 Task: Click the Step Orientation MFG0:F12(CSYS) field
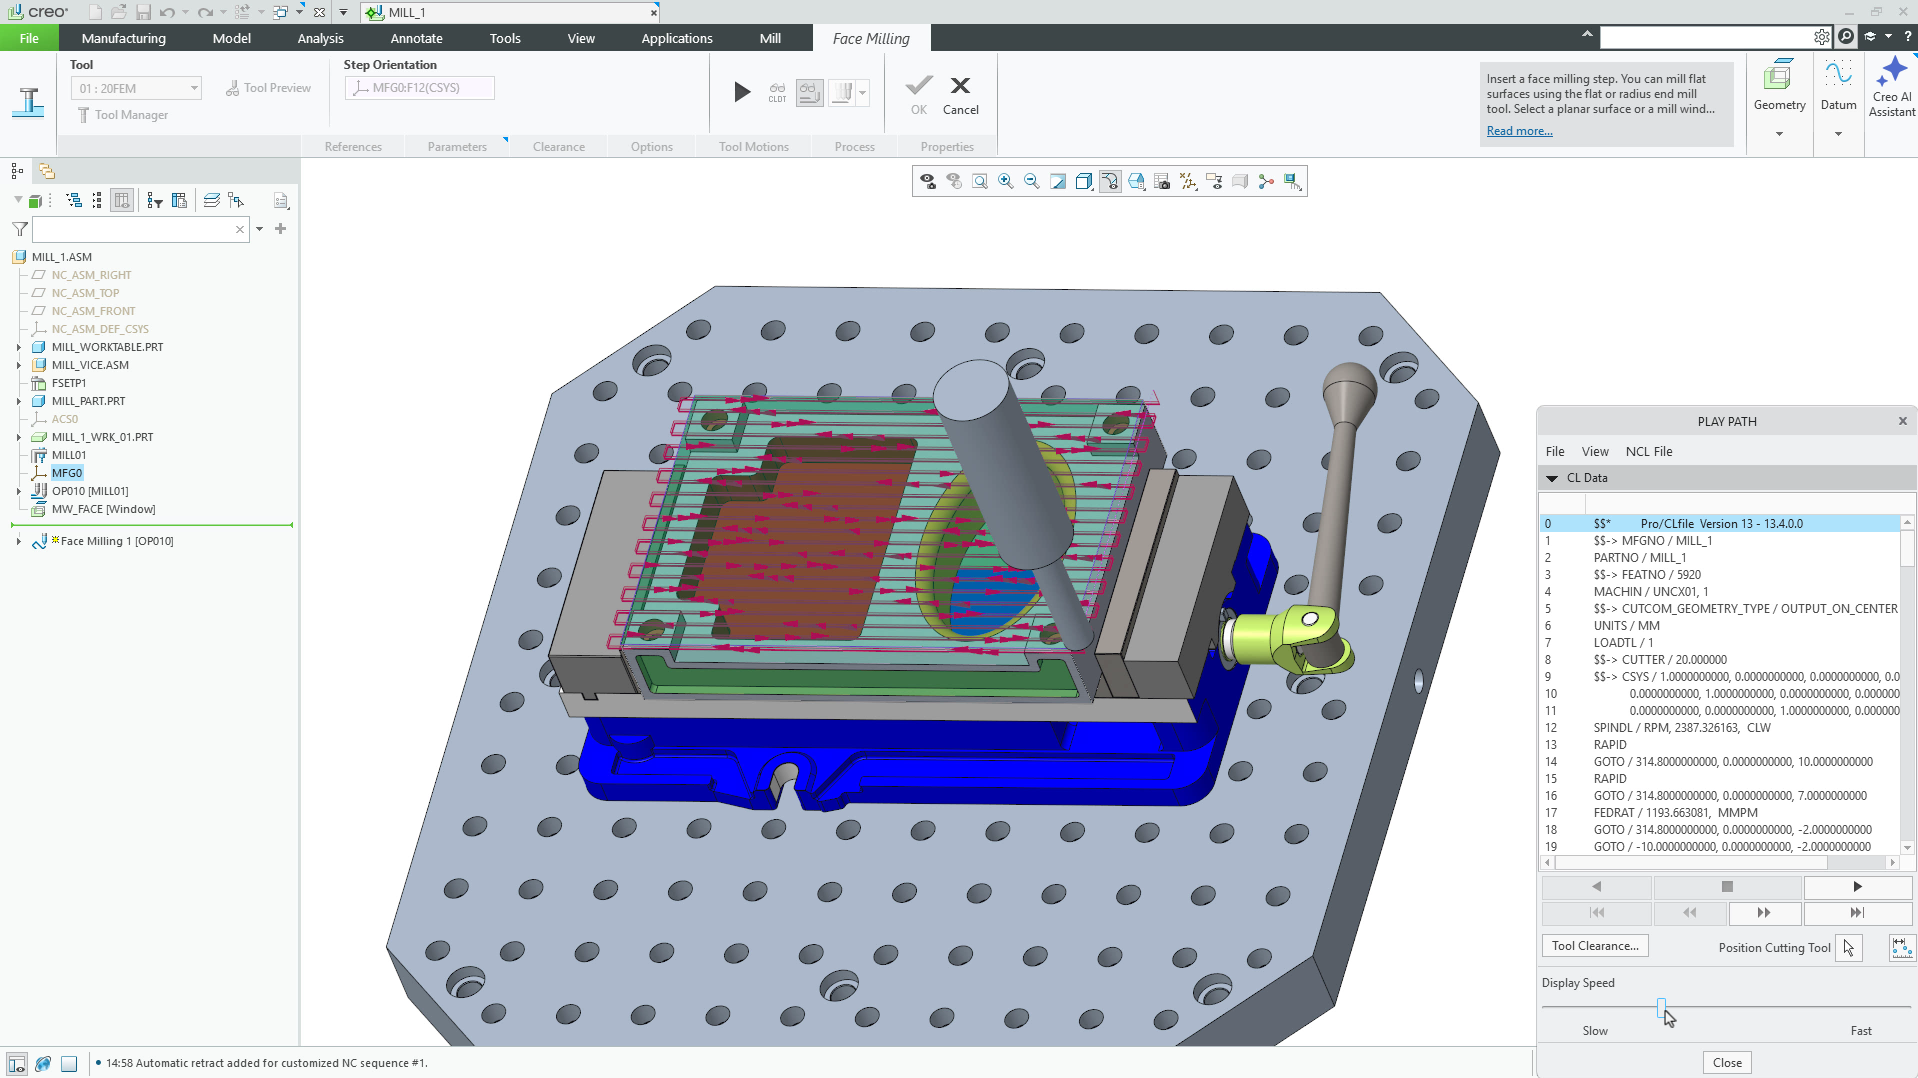click(420, 88)
